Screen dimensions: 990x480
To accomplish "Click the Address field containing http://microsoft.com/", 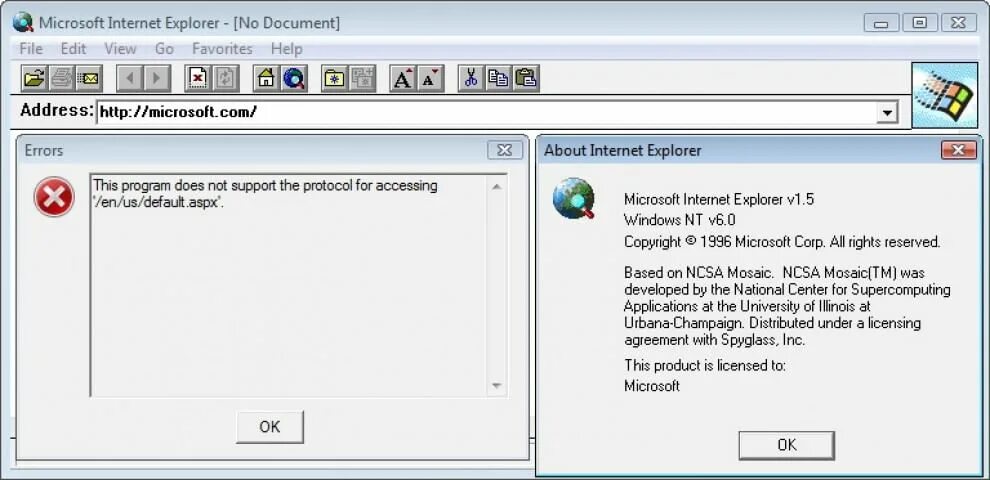I will [487, 113].
